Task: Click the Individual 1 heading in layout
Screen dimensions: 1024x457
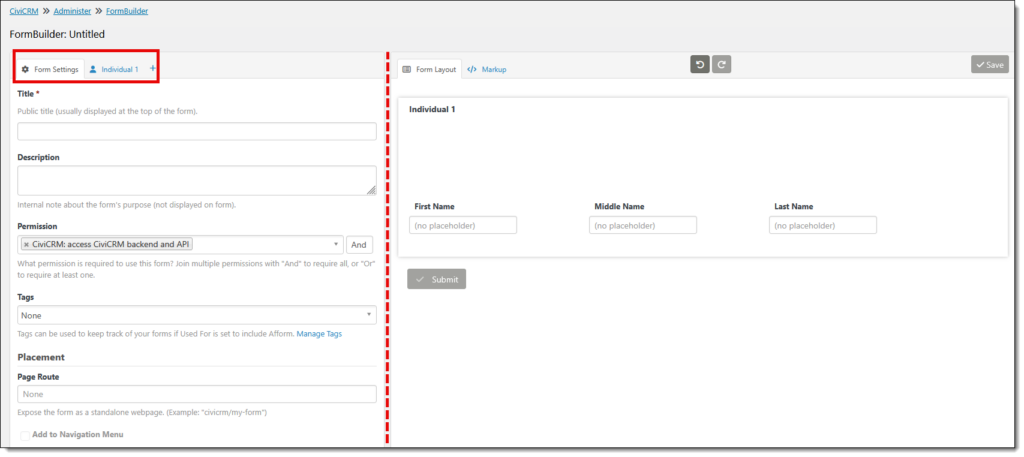Action: pos(432,109)
